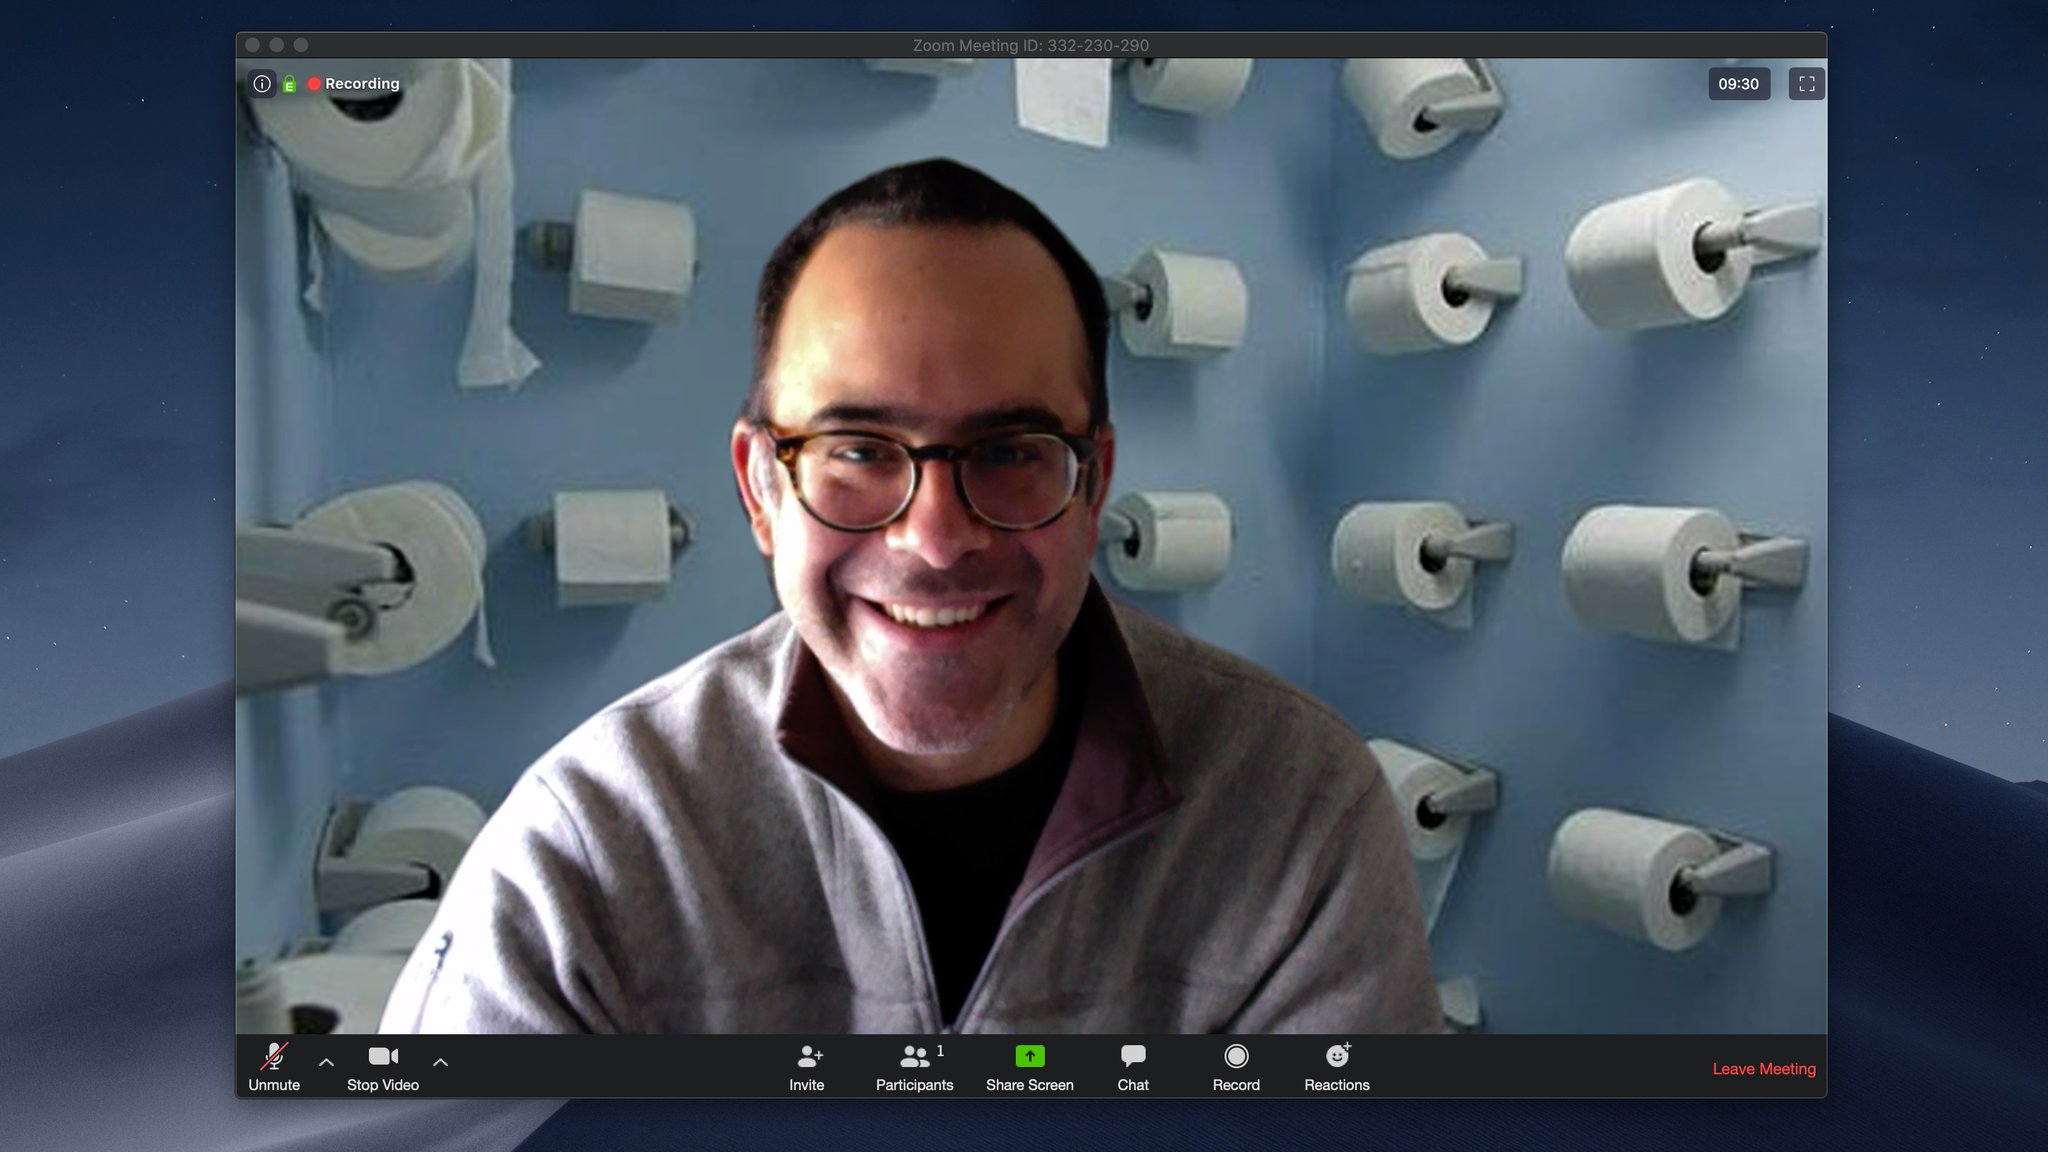Open meeting information icon
Viewport: 2048px width, 1152px height.
click(x=262, y=84)
